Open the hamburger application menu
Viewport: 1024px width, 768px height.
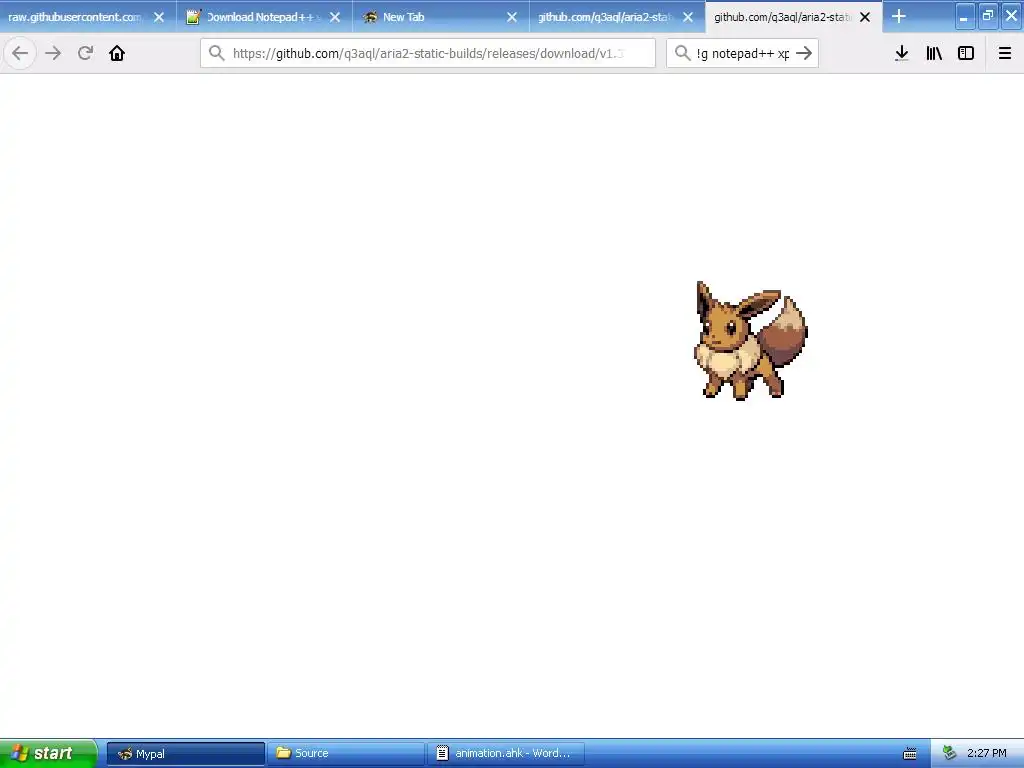tap(1004, 53)
